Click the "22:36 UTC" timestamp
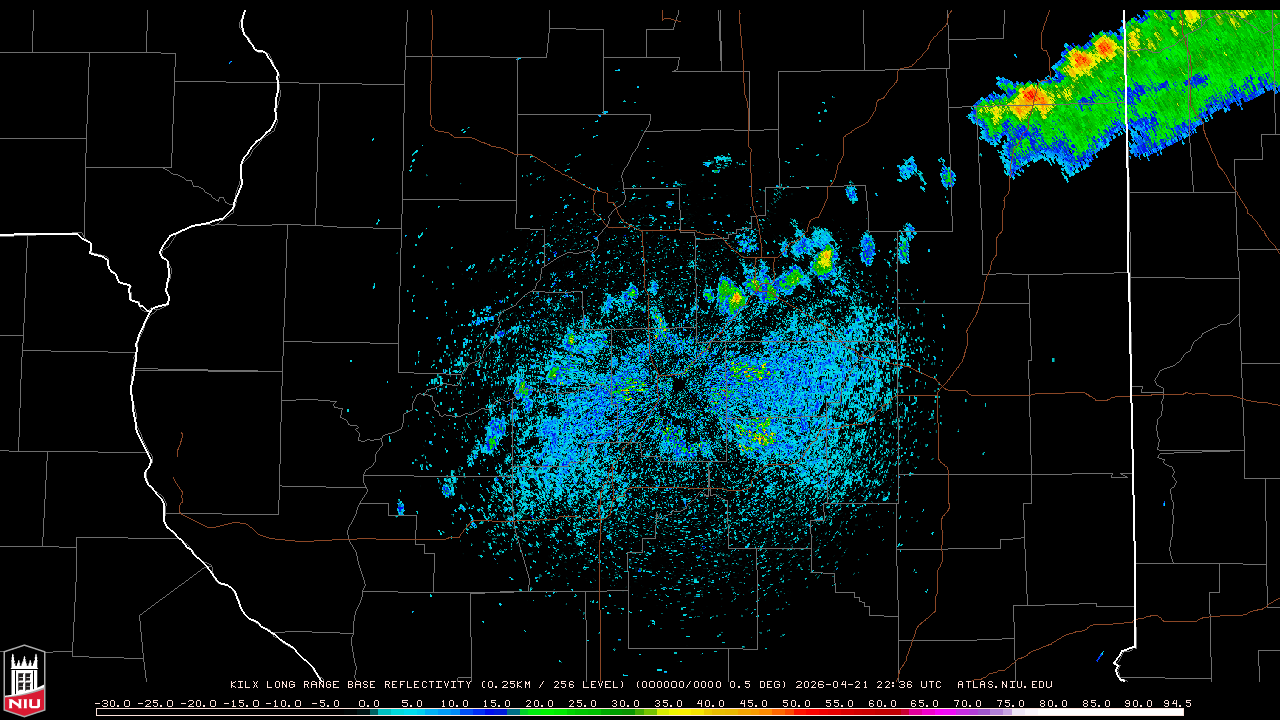Image resolution: width=1280 pixels, height=720 pixels. click(909, 685)
